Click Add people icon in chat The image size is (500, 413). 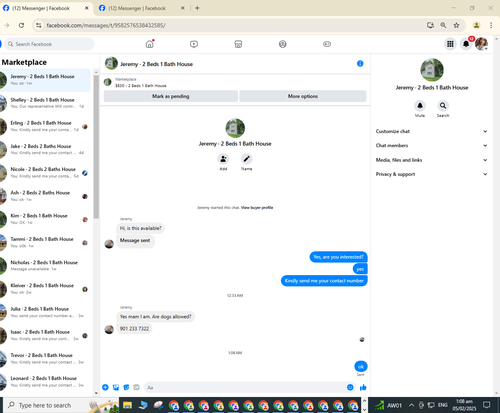pos(223,159)
